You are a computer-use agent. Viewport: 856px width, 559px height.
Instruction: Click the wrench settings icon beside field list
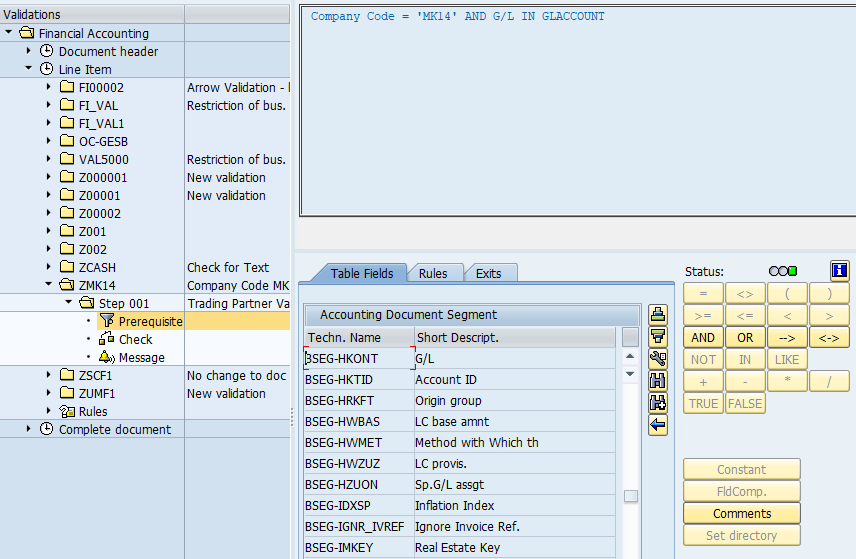(x=658, y=359)
